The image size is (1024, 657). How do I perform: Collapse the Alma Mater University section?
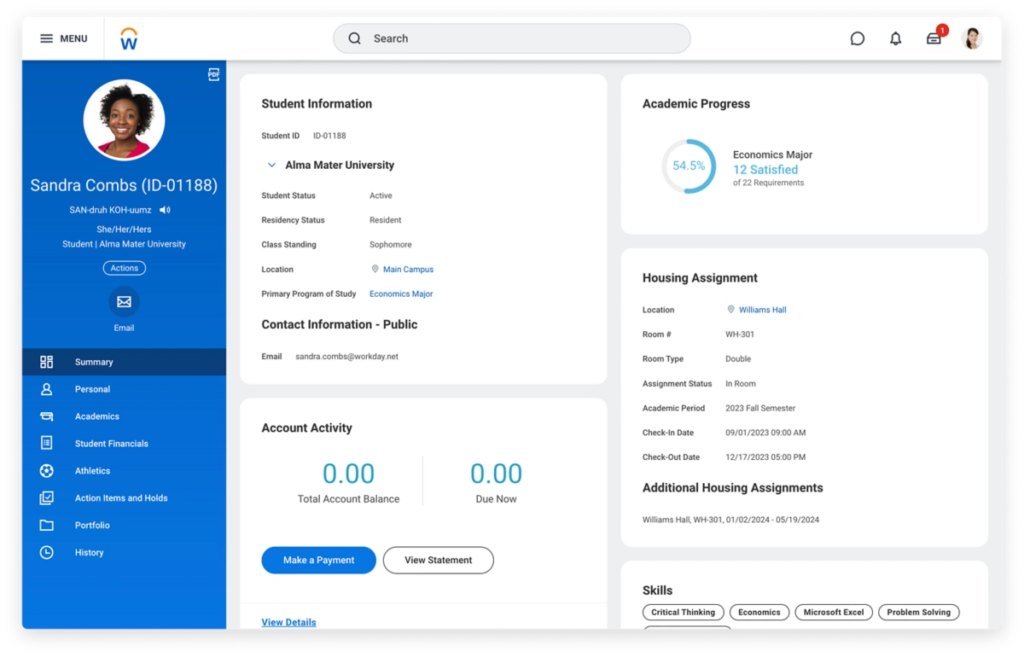point(271,164)
